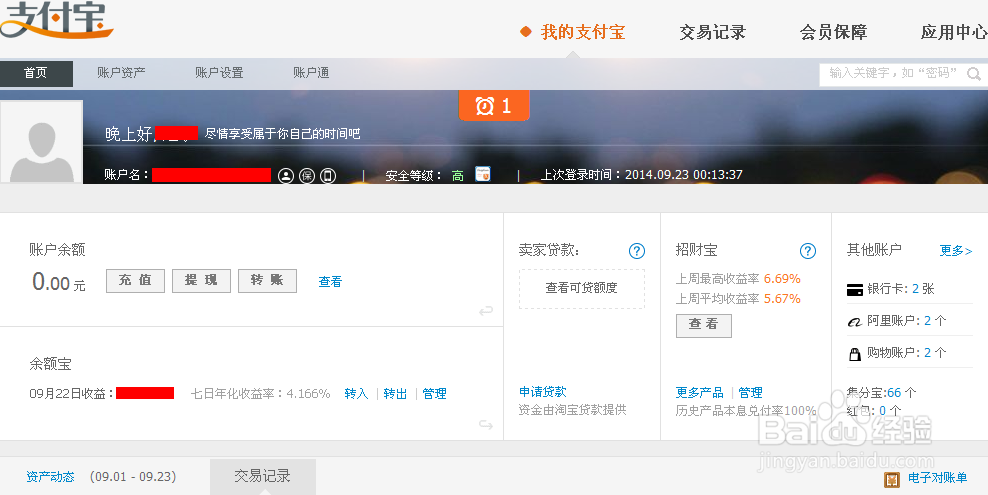
Task: Open help icon next to 招财宝
Action: tap(808, 251)
